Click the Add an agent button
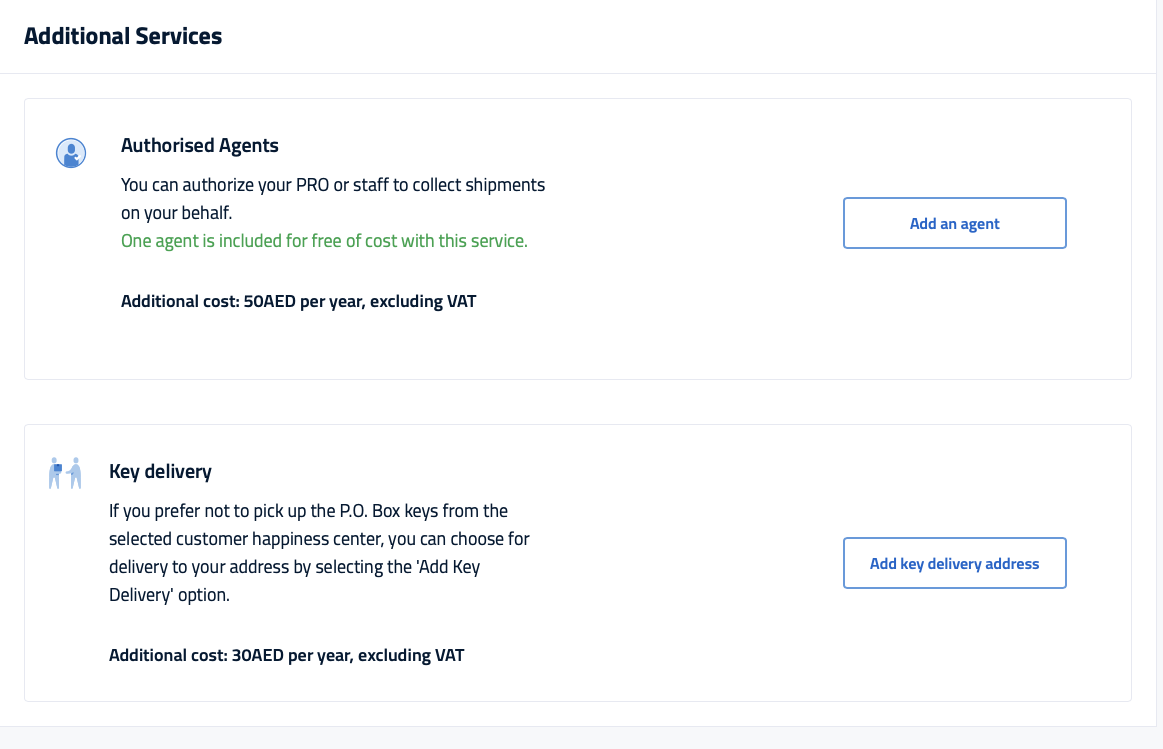1163x749 pixels. tap(955, 223)
